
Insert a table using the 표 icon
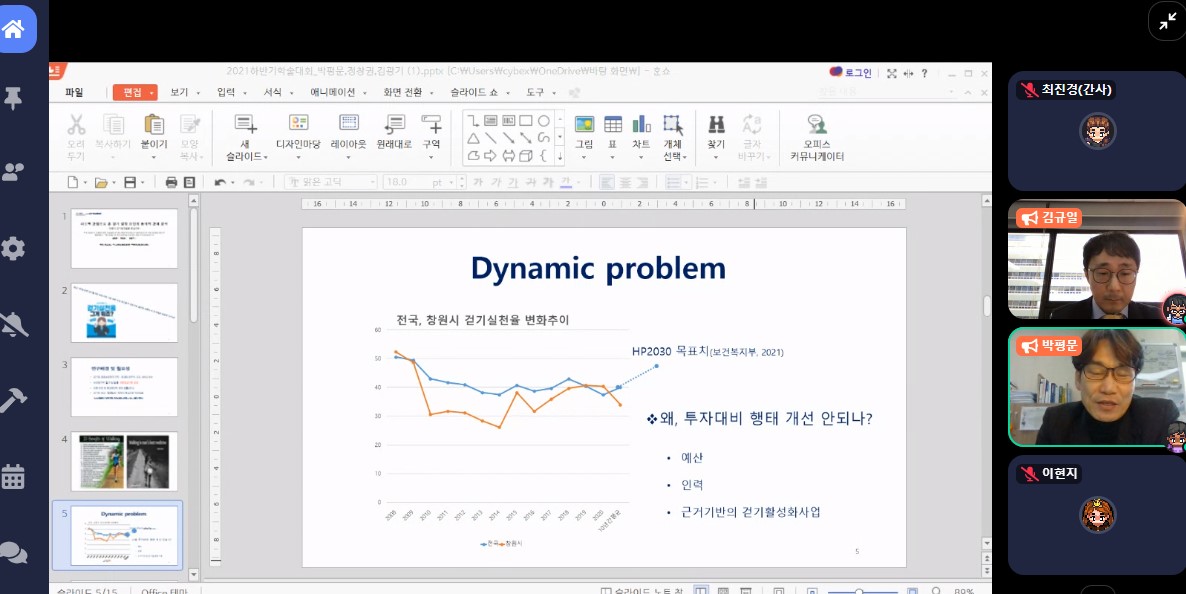[612, 125]
